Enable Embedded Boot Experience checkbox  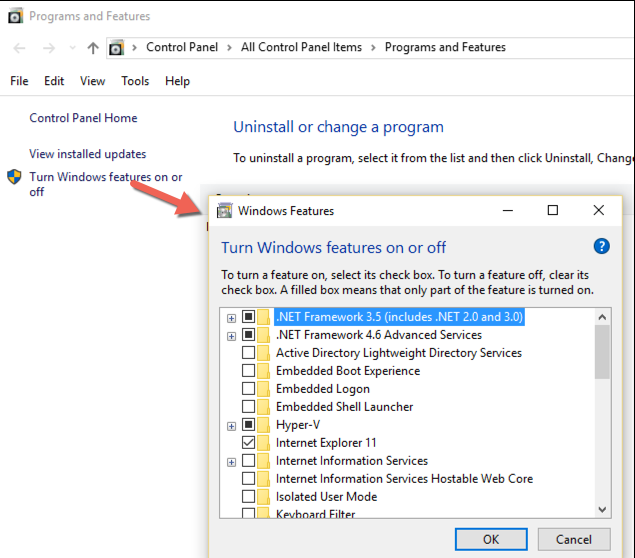point(248,370)
